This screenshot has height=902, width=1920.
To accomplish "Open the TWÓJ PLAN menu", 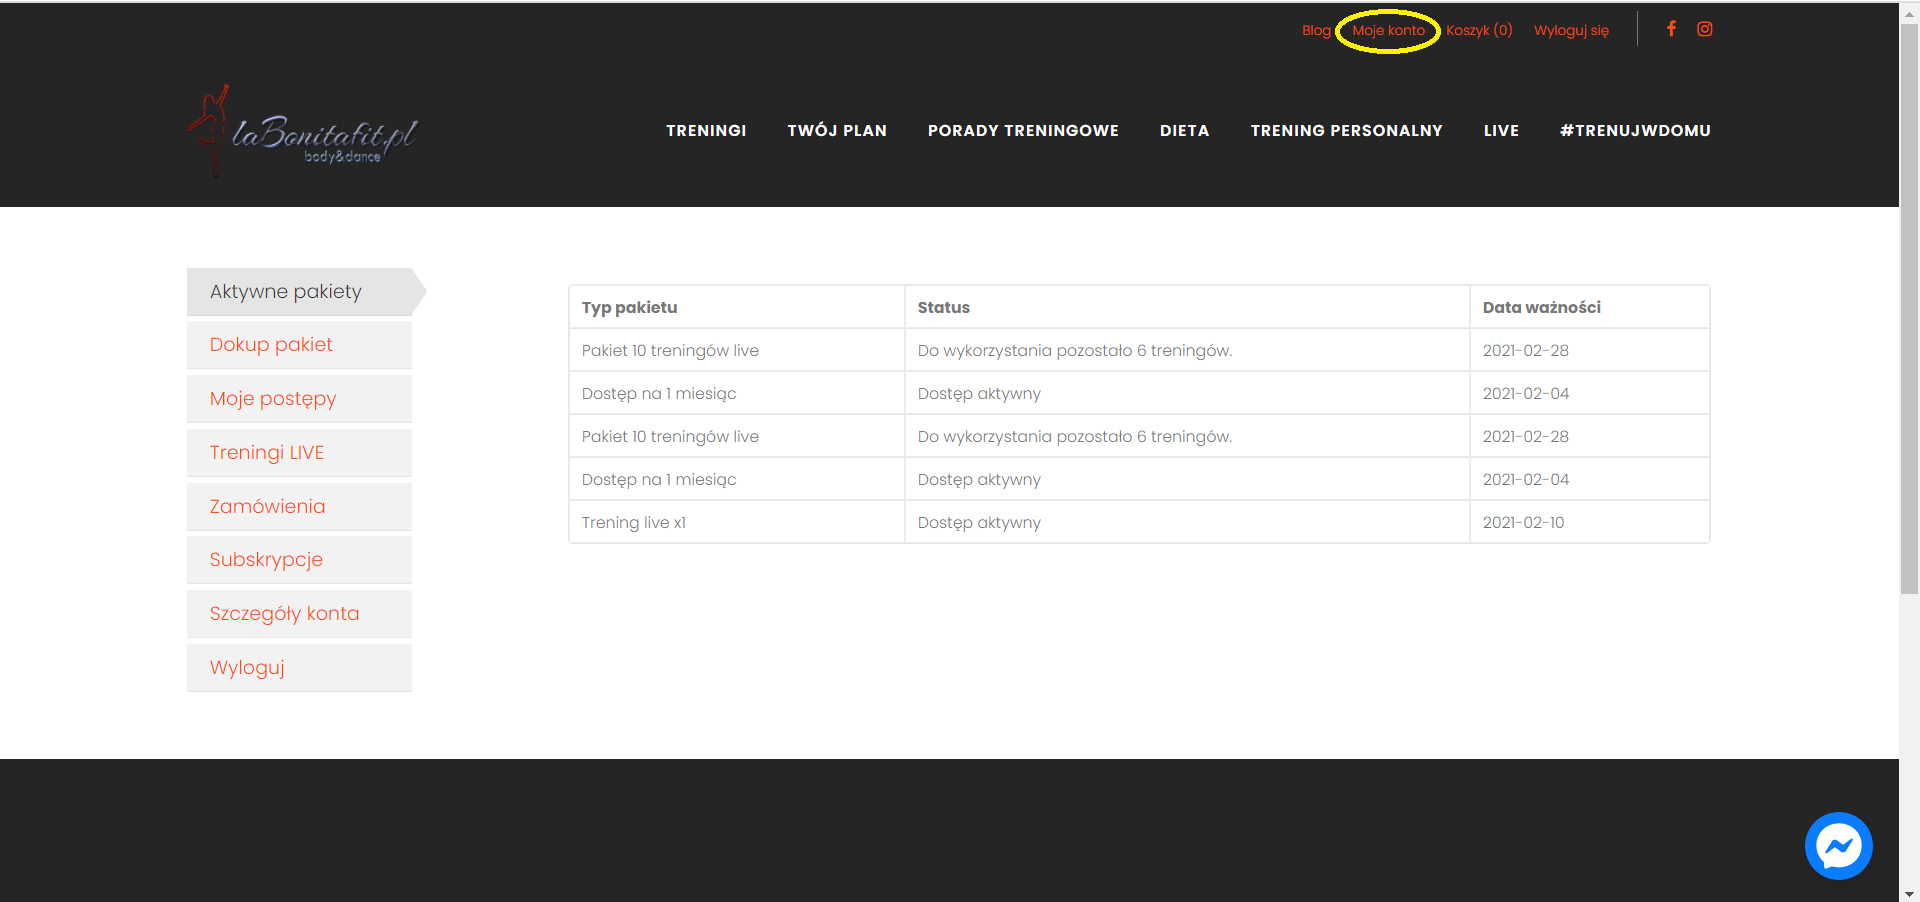I will click(x=837, y=131).
